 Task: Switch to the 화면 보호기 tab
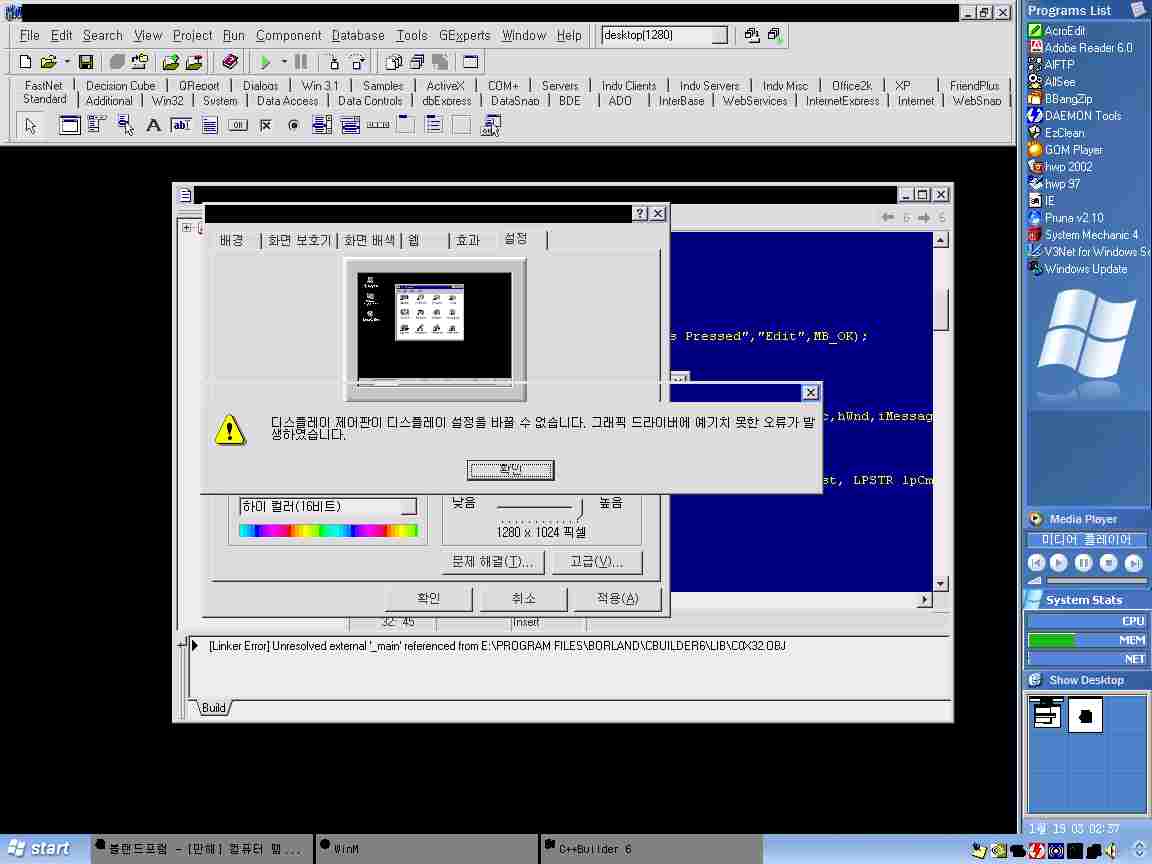(298, 241)
